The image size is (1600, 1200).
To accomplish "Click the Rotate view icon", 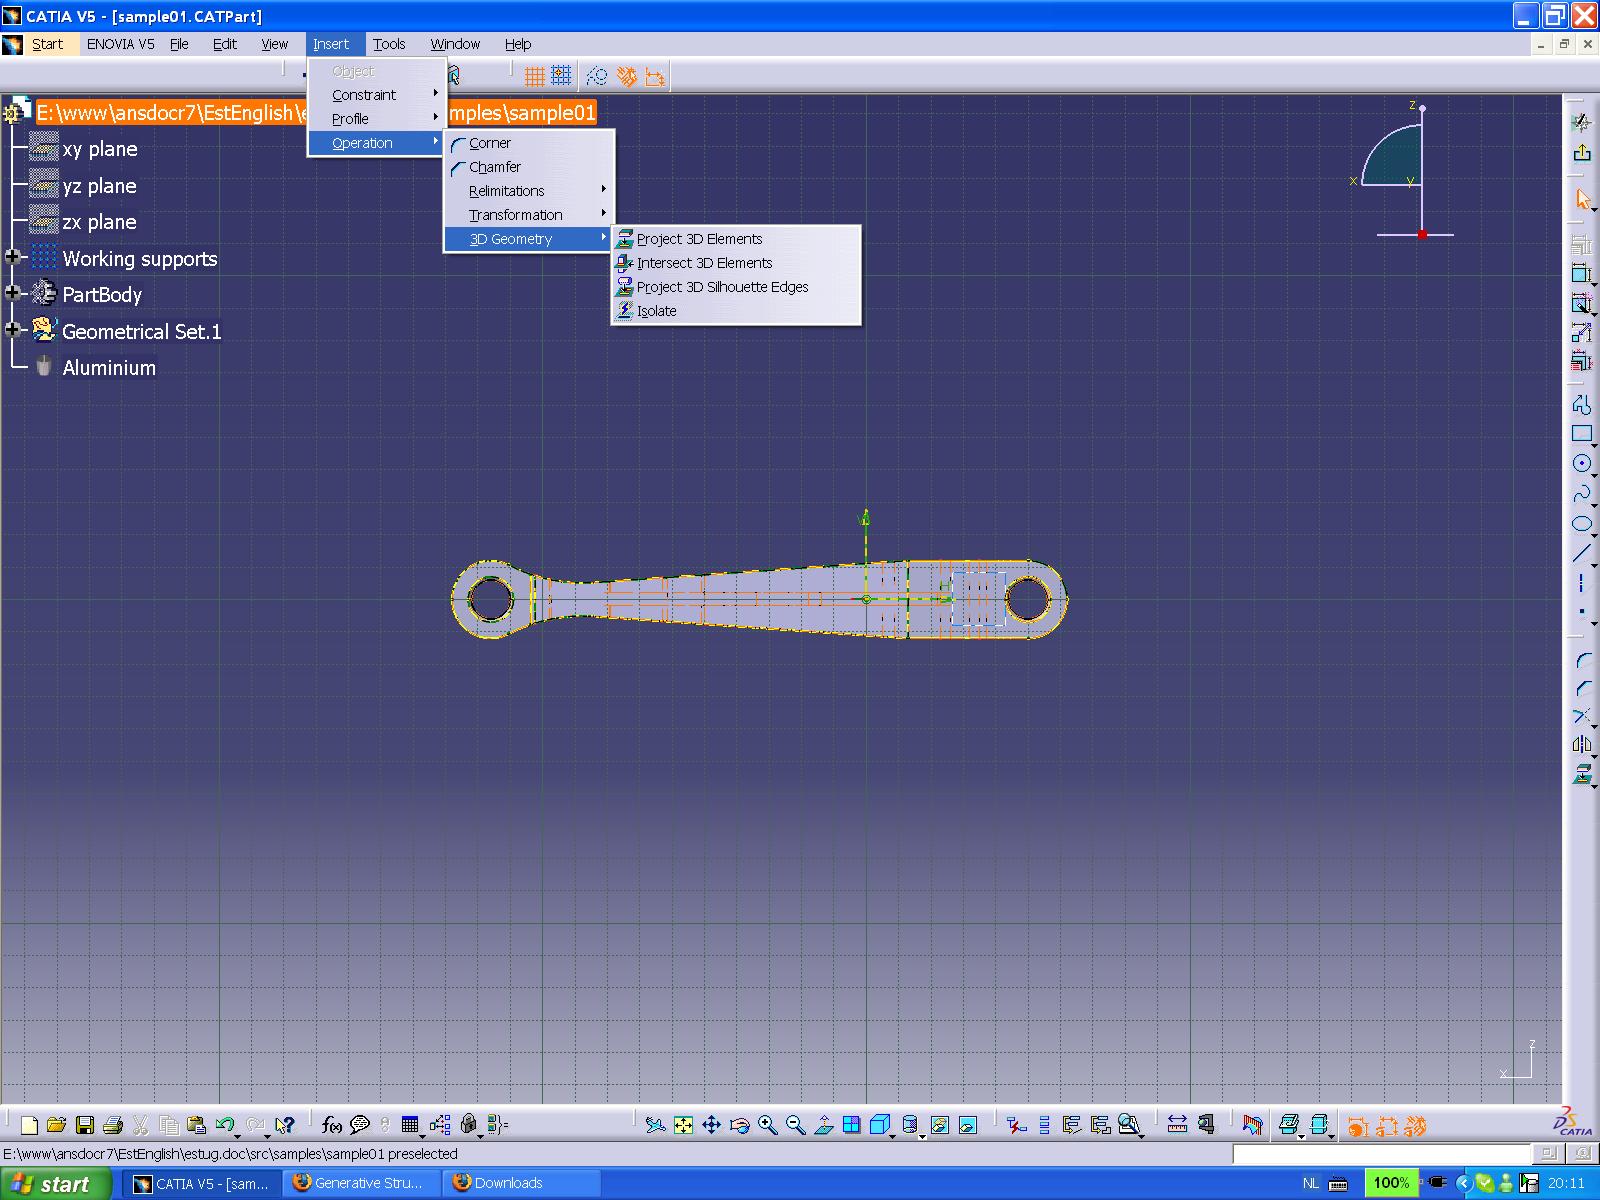I will (x=739, y=1126).
